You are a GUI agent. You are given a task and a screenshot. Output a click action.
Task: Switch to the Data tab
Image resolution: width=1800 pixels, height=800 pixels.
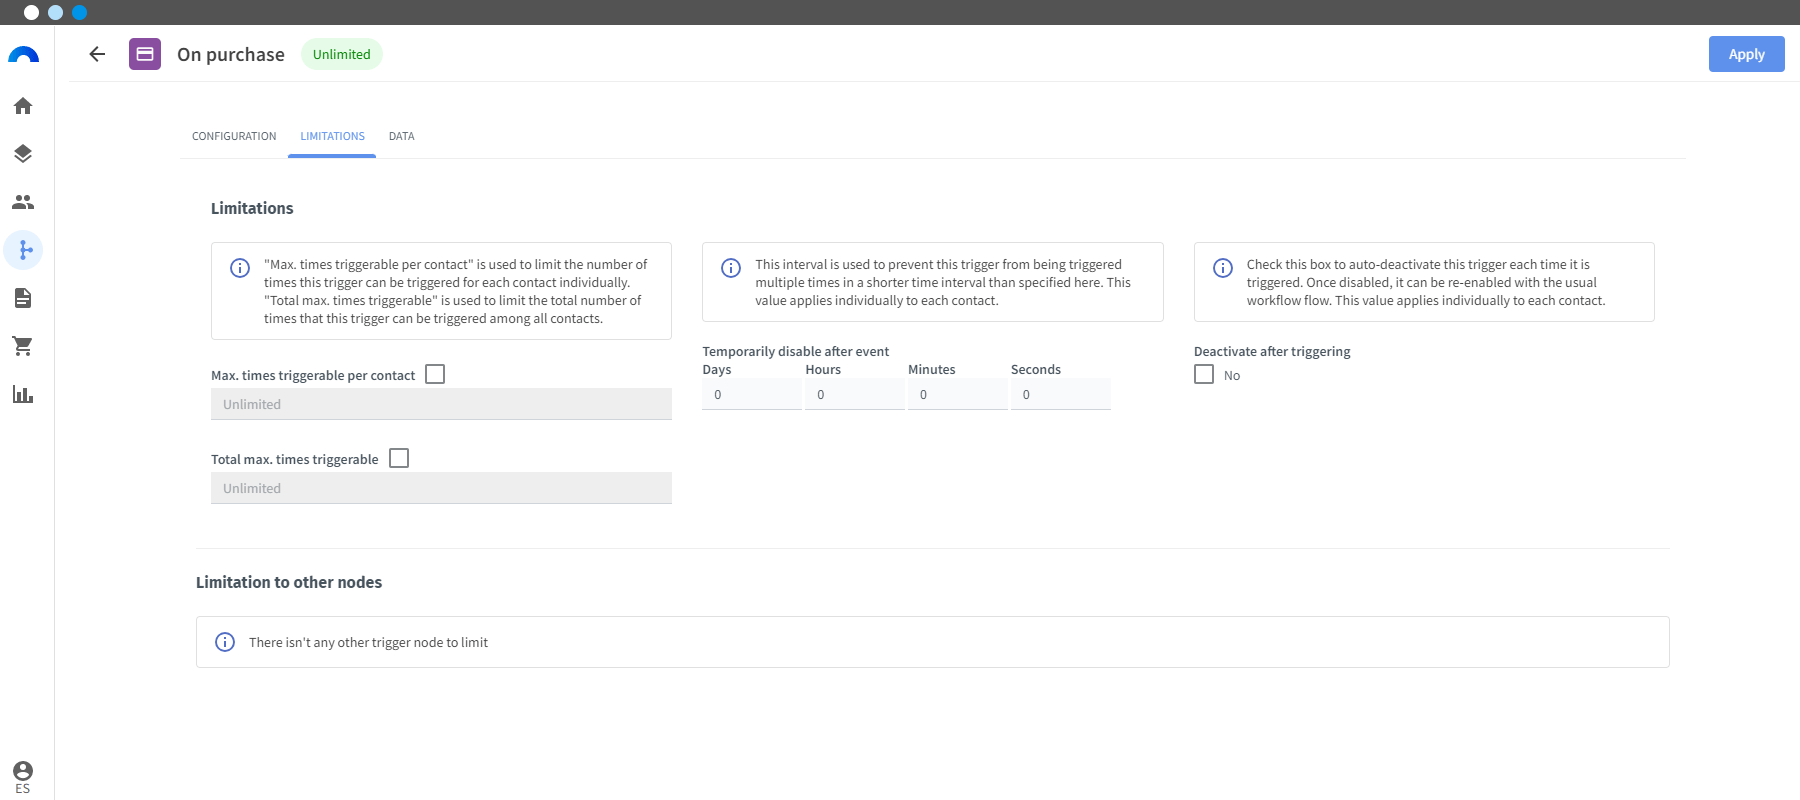402,136
